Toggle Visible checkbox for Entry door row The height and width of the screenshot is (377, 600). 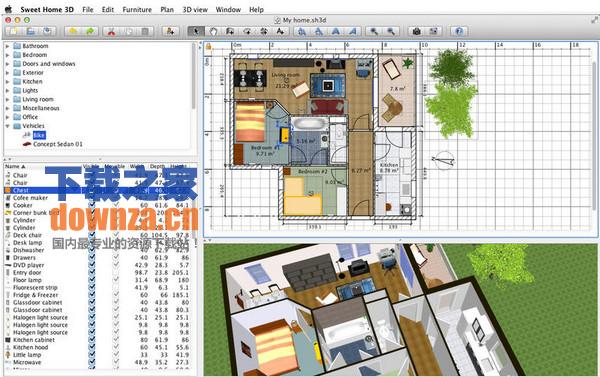(x=92, y=273)
